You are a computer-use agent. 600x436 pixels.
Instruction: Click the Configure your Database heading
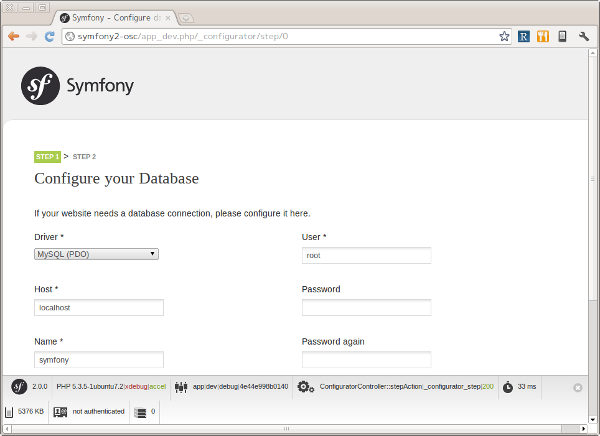coord(117,179)
